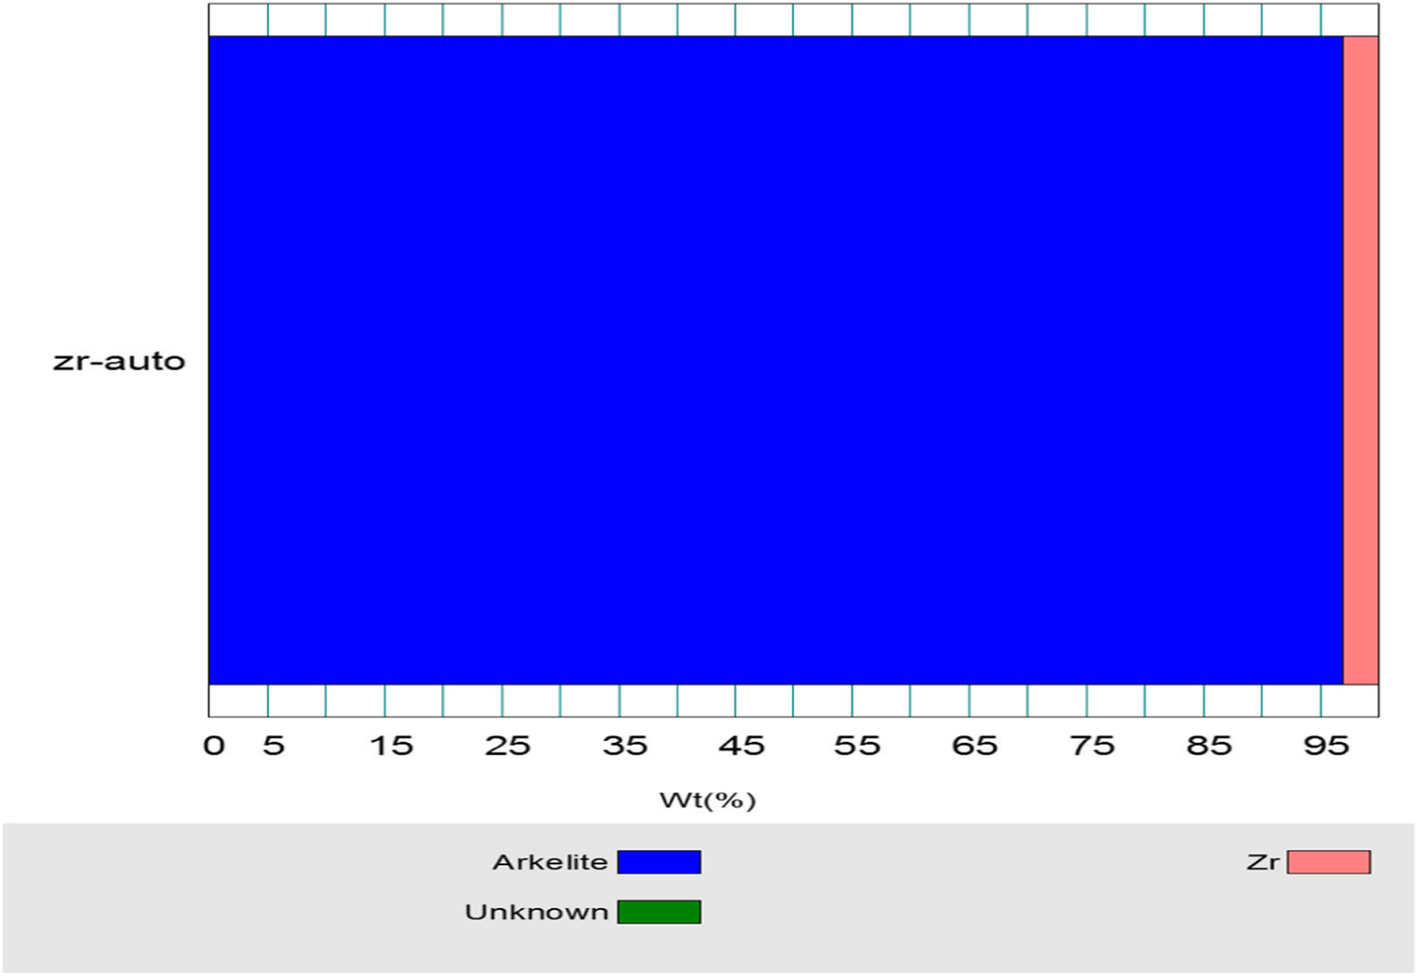Click the axis tick label 35
This screenshot has height=976, width=1418.
click(625, 746)
